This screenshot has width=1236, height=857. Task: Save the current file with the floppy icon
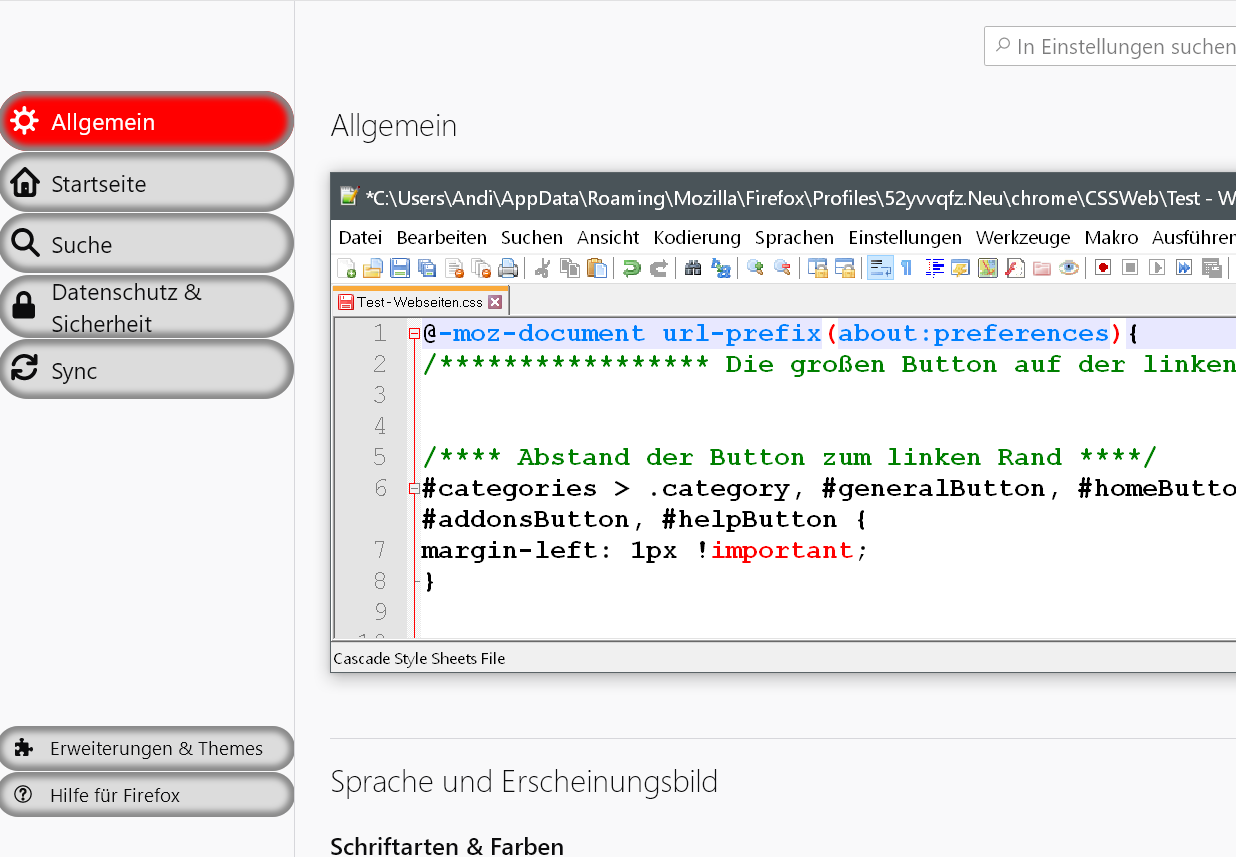click(x=400, y=267)
